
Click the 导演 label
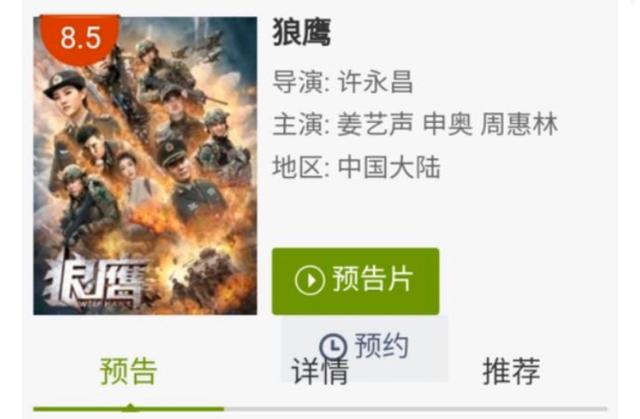tap(298, 82)
